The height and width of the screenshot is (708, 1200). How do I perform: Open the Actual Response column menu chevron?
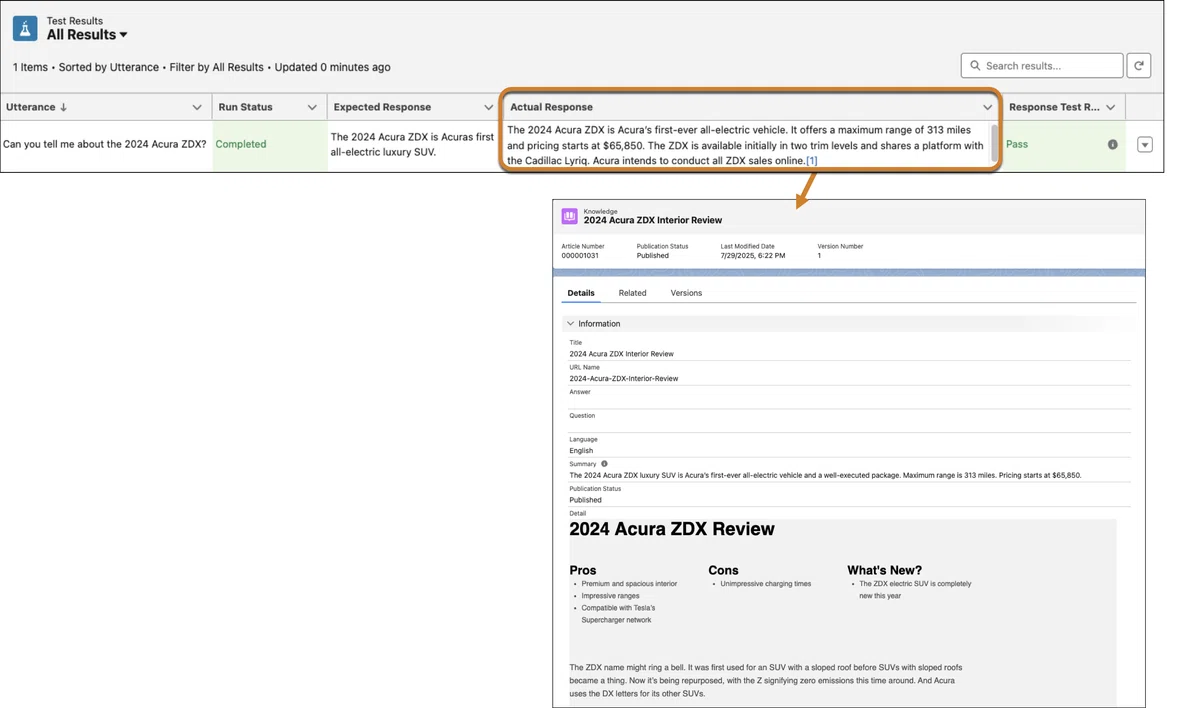coord(988,107)
